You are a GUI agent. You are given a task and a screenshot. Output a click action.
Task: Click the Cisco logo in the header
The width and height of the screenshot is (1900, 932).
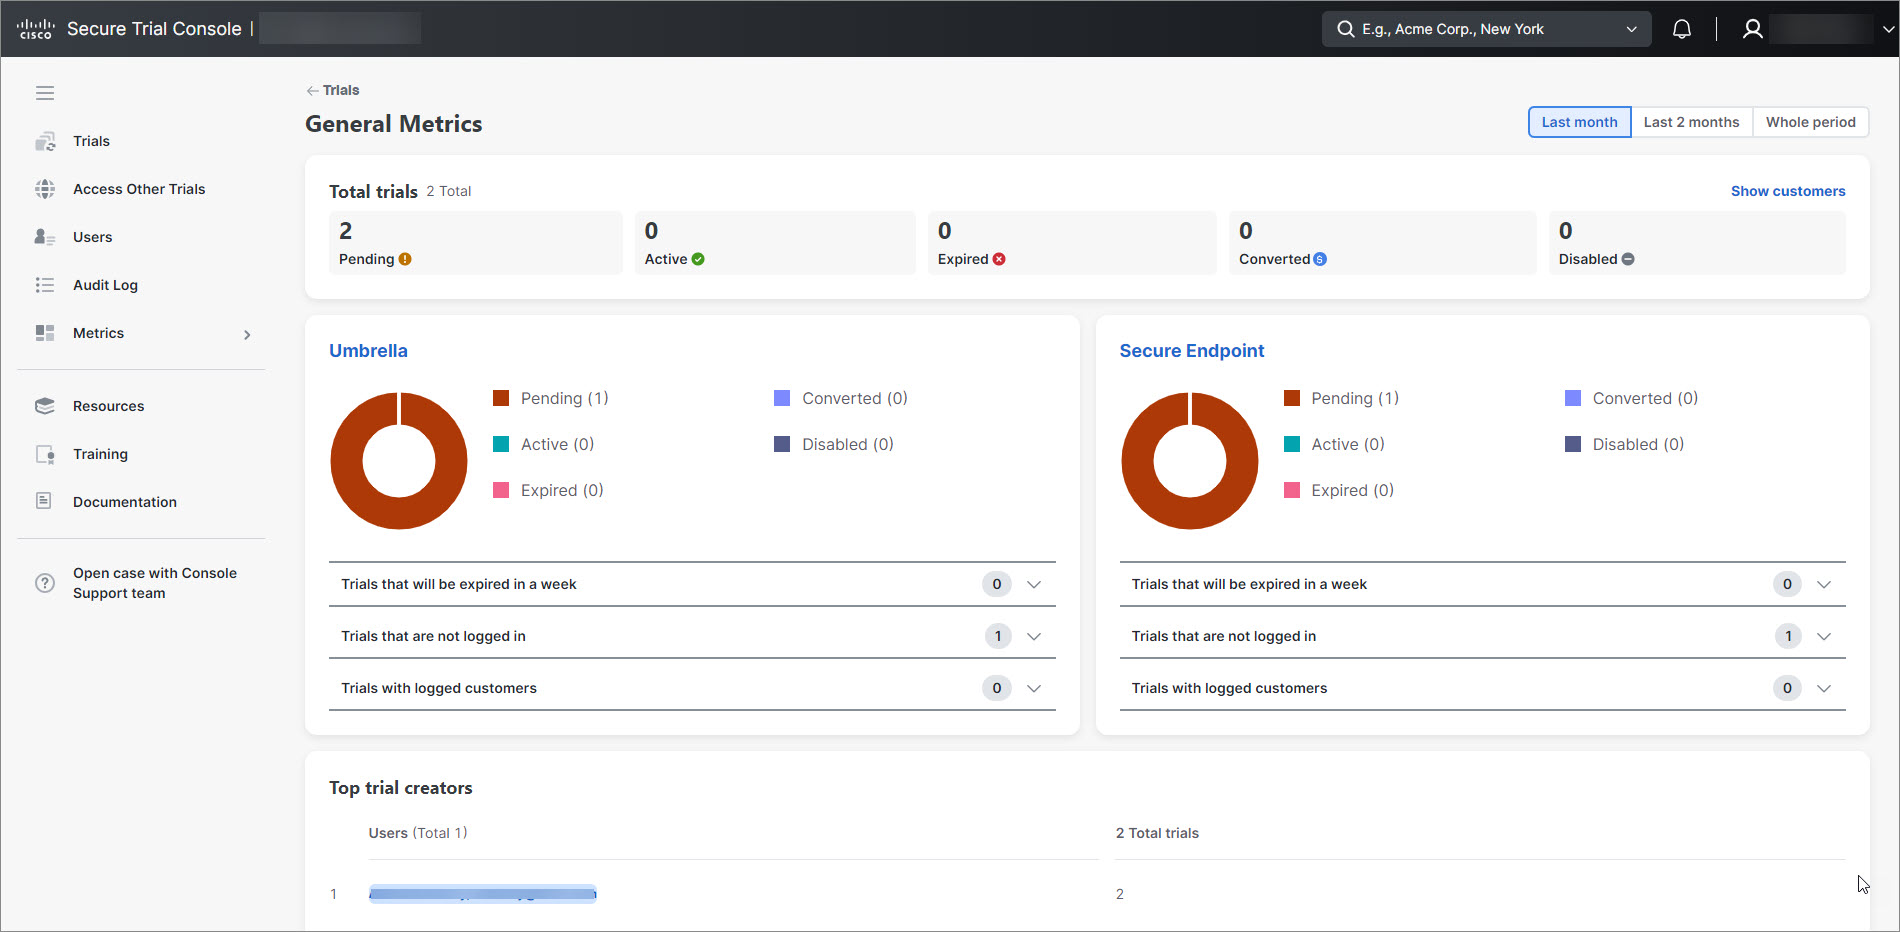pos(36,29)
